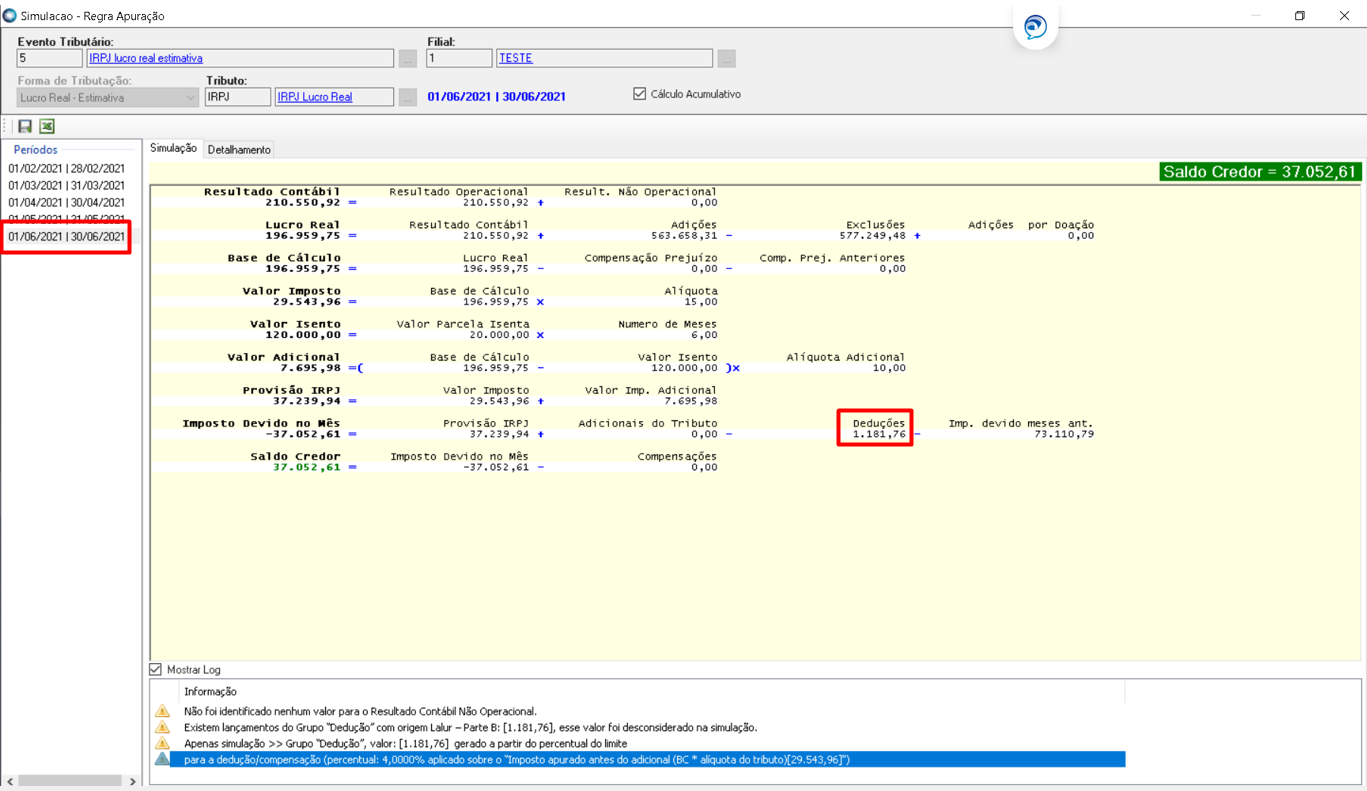The width and height of the screenshot is (1367, 791).
Task: Click the Provisão IRPJ result 37.239,94
Action: (306, 401)
